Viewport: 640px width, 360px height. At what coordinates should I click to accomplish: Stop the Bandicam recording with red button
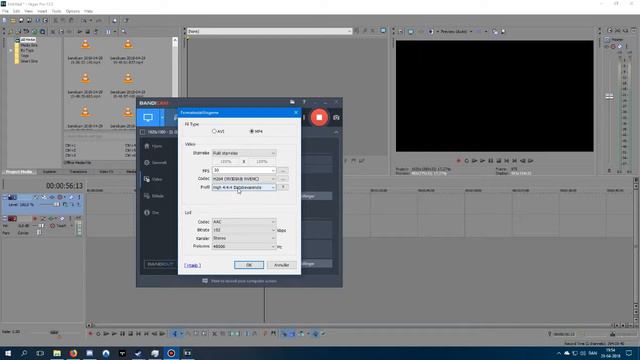319,117
